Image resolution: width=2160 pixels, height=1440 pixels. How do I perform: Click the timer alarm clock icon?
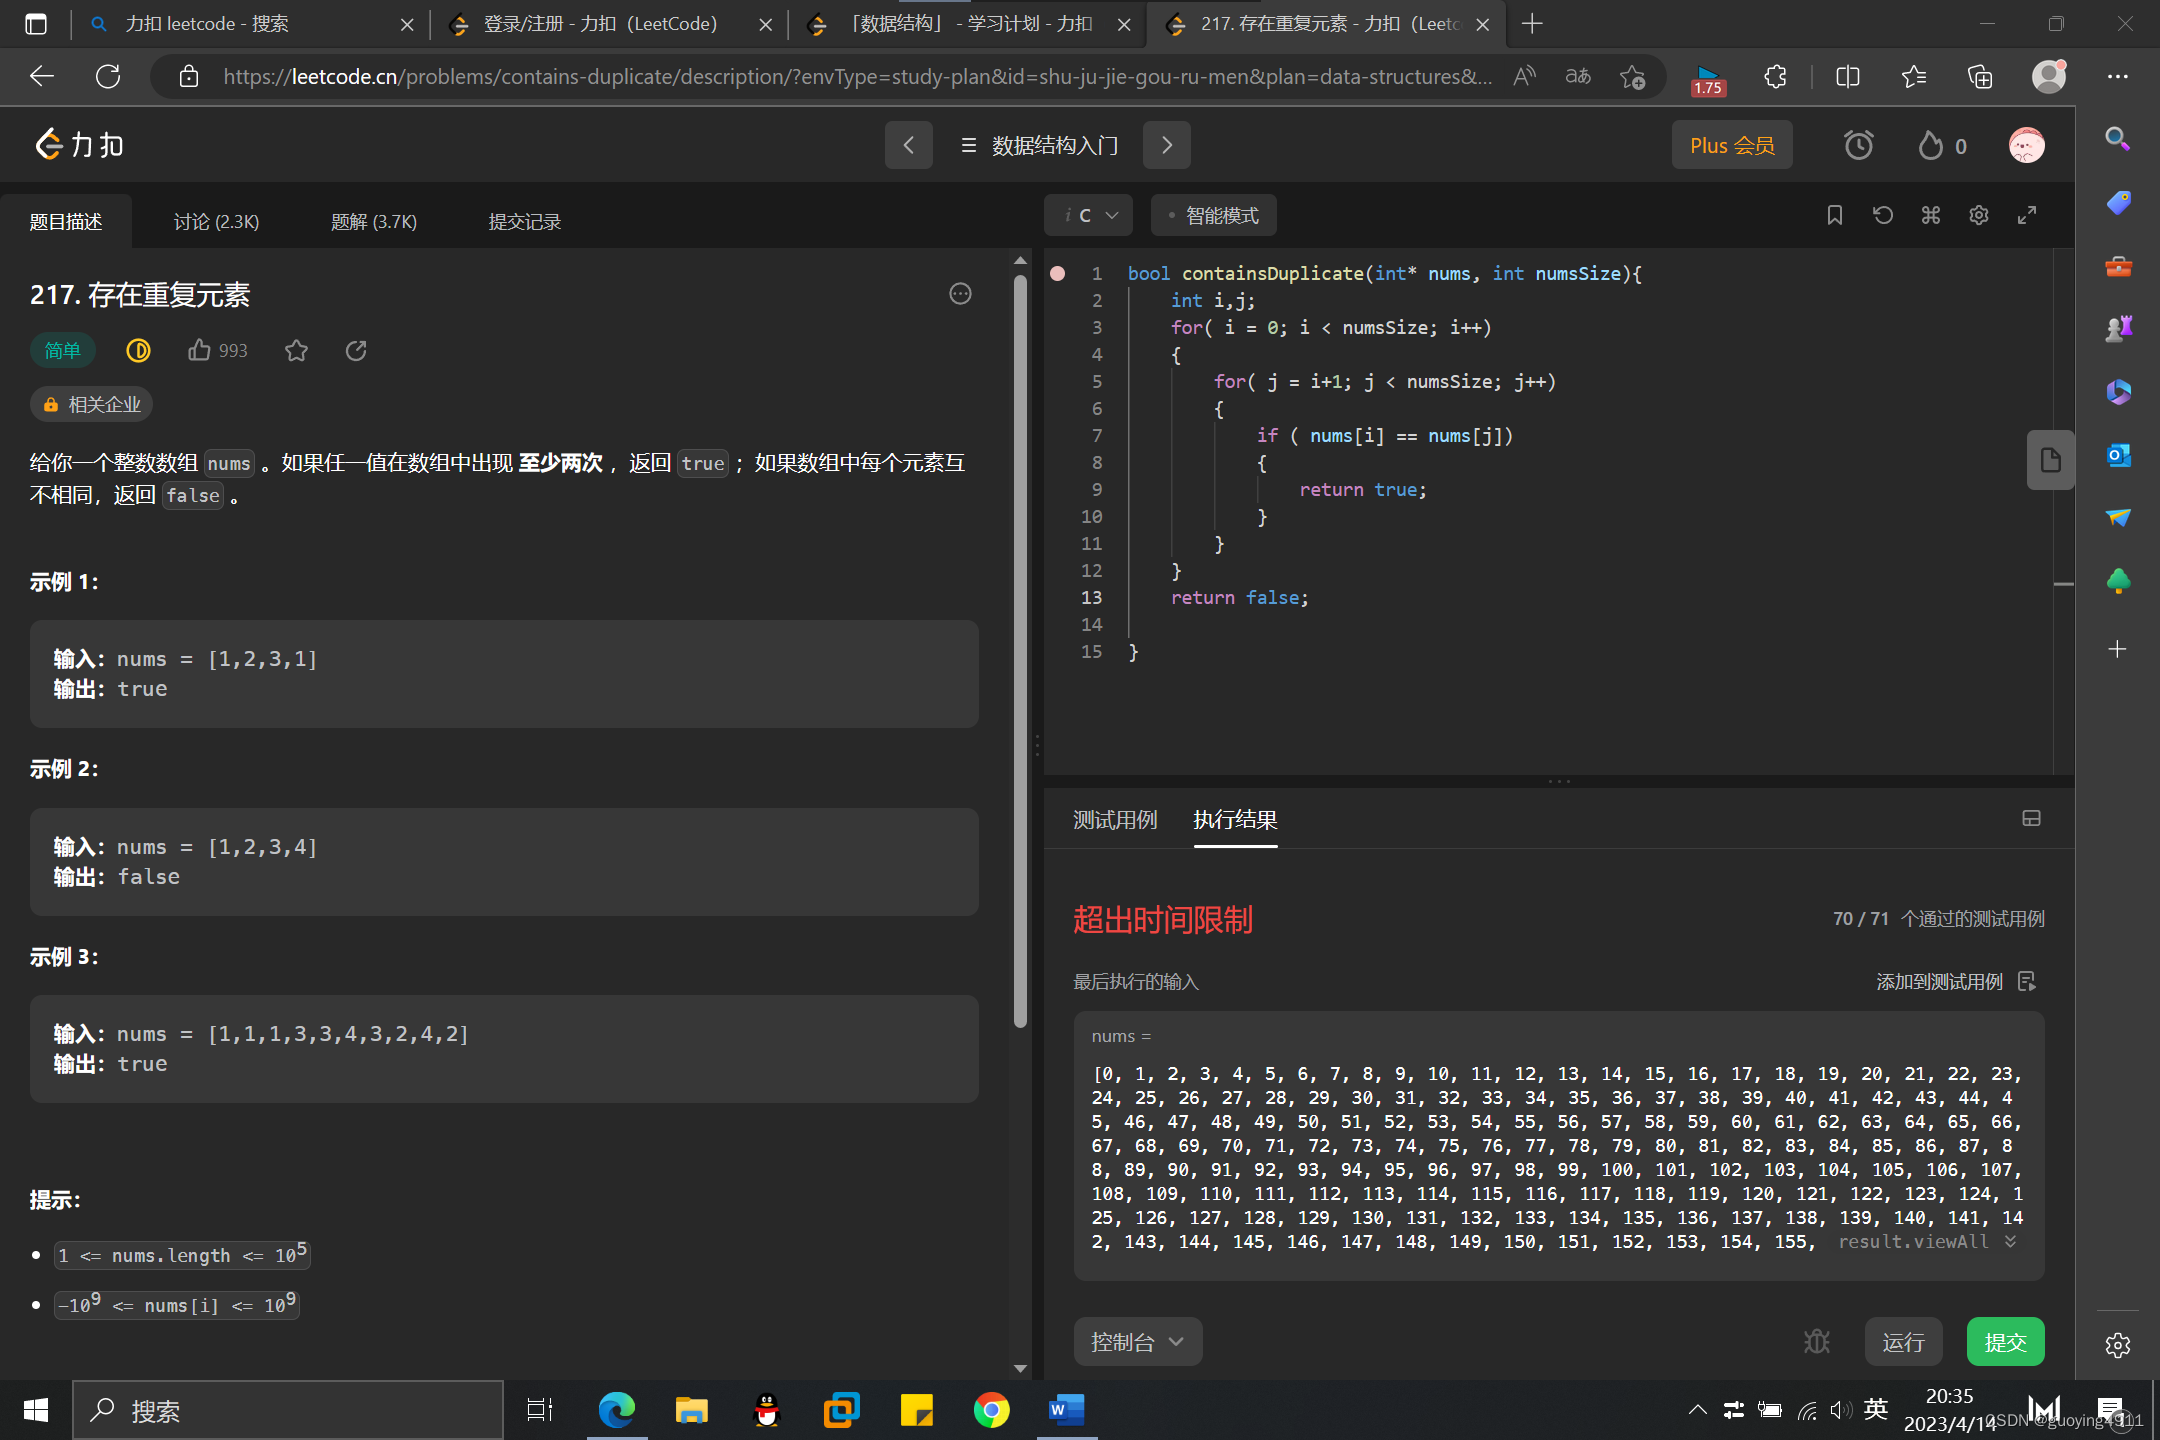(1858, 146)
